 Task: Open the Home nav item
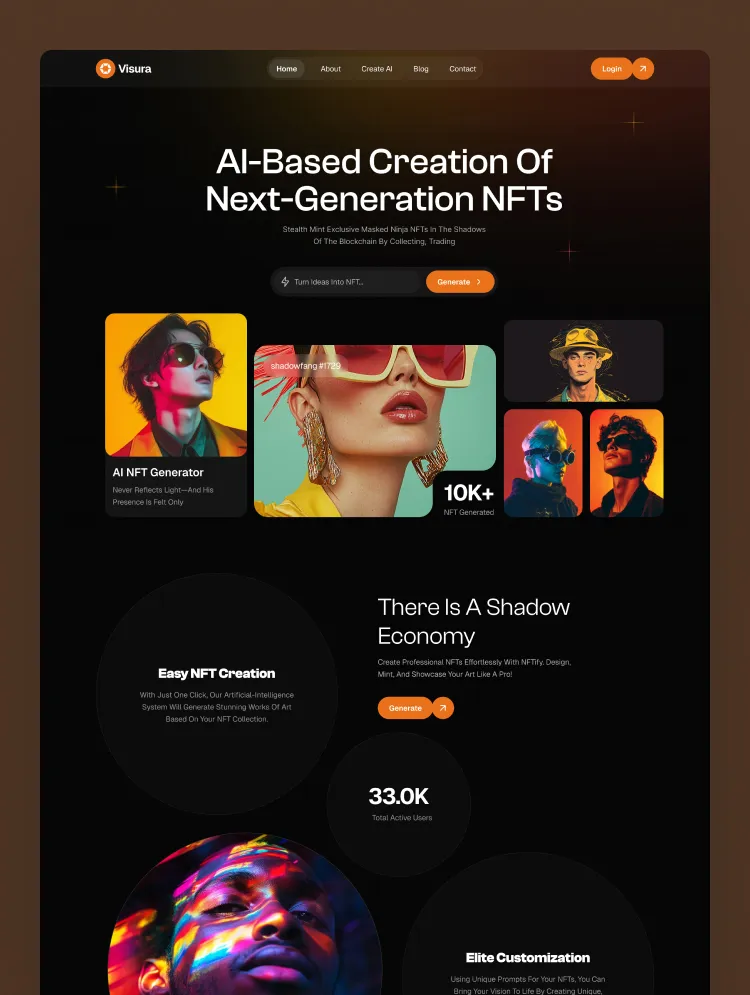pyautogui.click(x=287, y=69)
